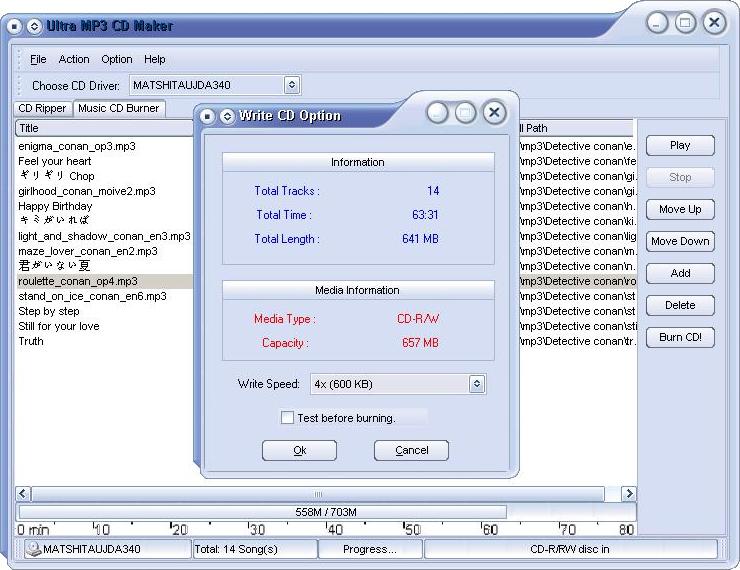Open the Choose CD Driver dropdown
Image resolution: width=740 pixels, height=570 pixels.
point(292,85)
